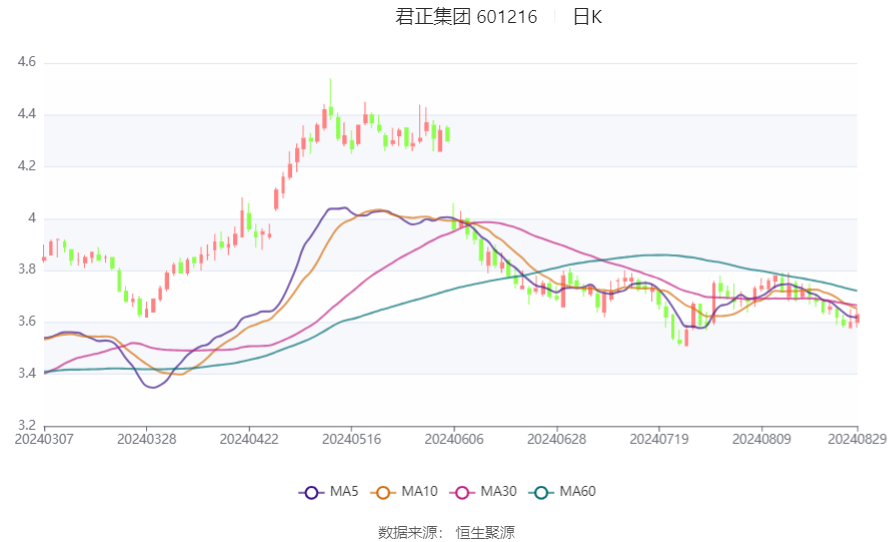Toggle the MA10 legend marker
This screenshot has height=542, width=893.
pyautogui.click(x=383, y=492)
